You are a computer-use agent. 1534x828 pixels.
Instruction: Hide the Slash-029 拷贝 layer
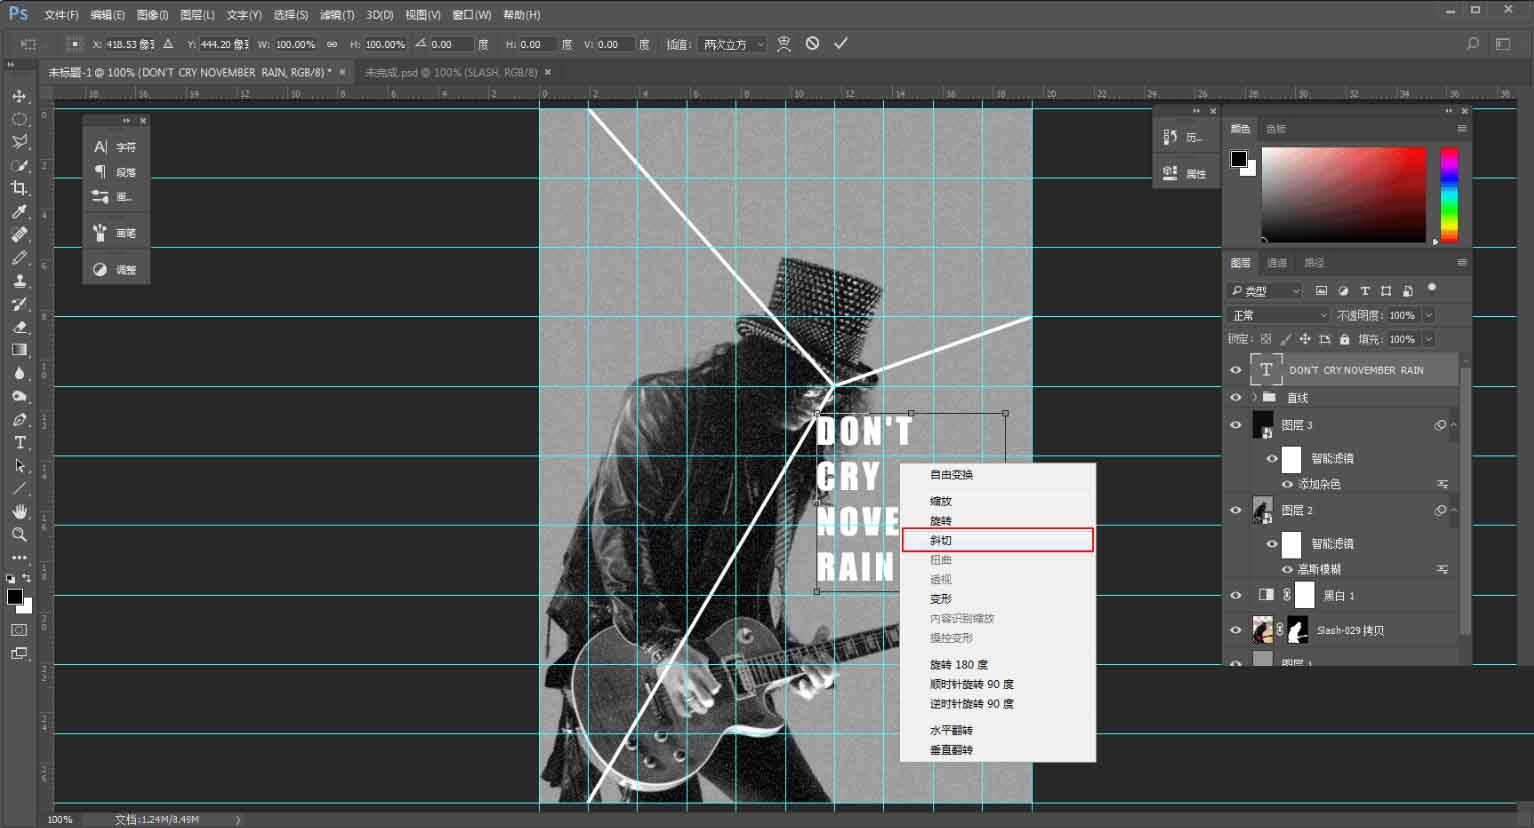tap(1236, 630)
